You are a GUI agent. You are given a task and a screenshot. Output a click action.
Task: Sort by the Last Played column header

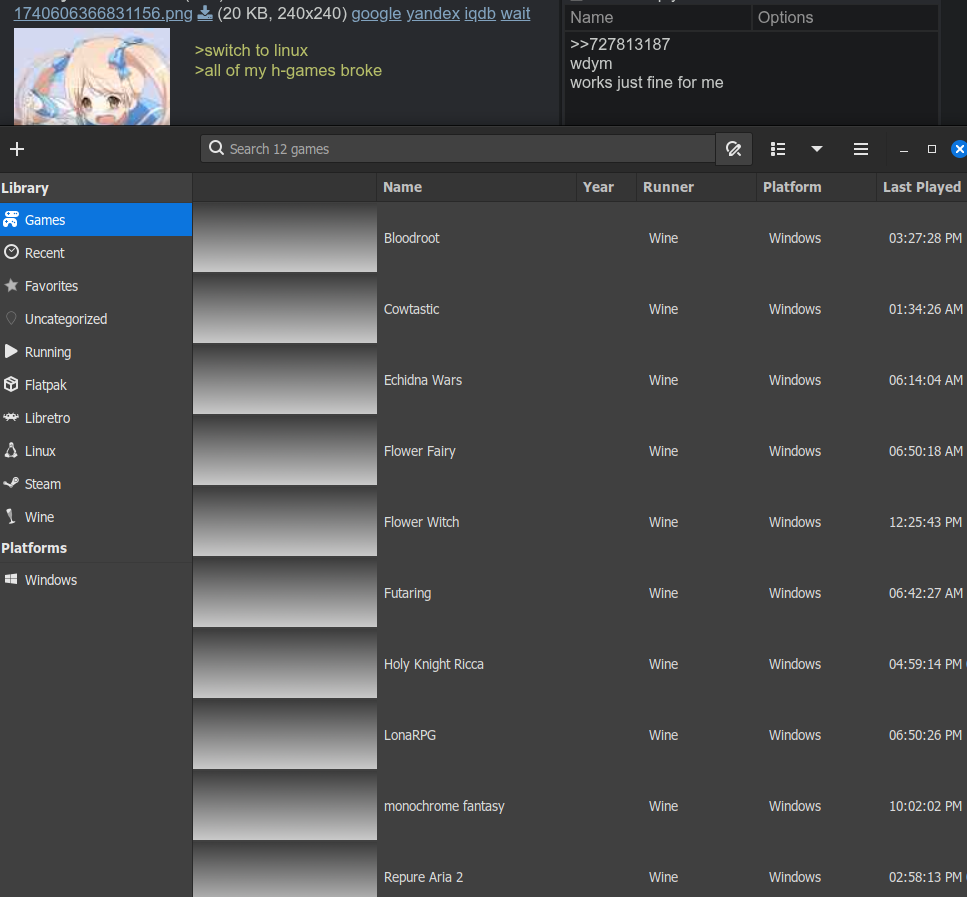(921, 187)
